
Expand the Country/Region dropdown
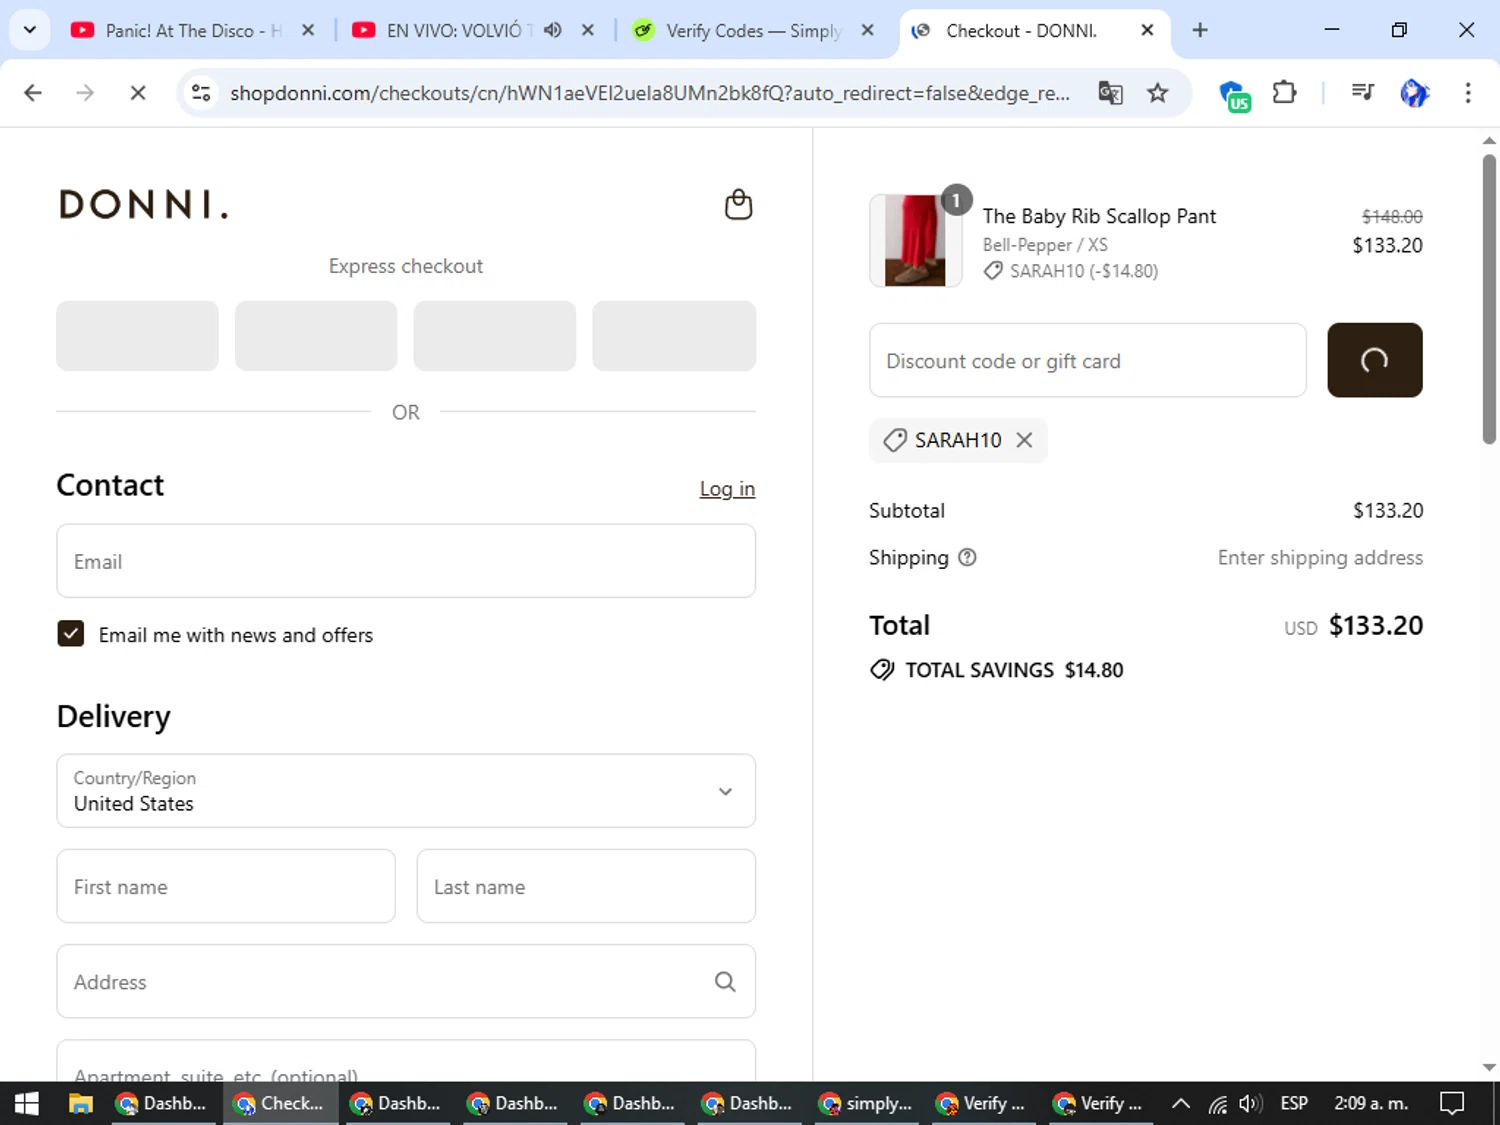click(x=406, y=791)
